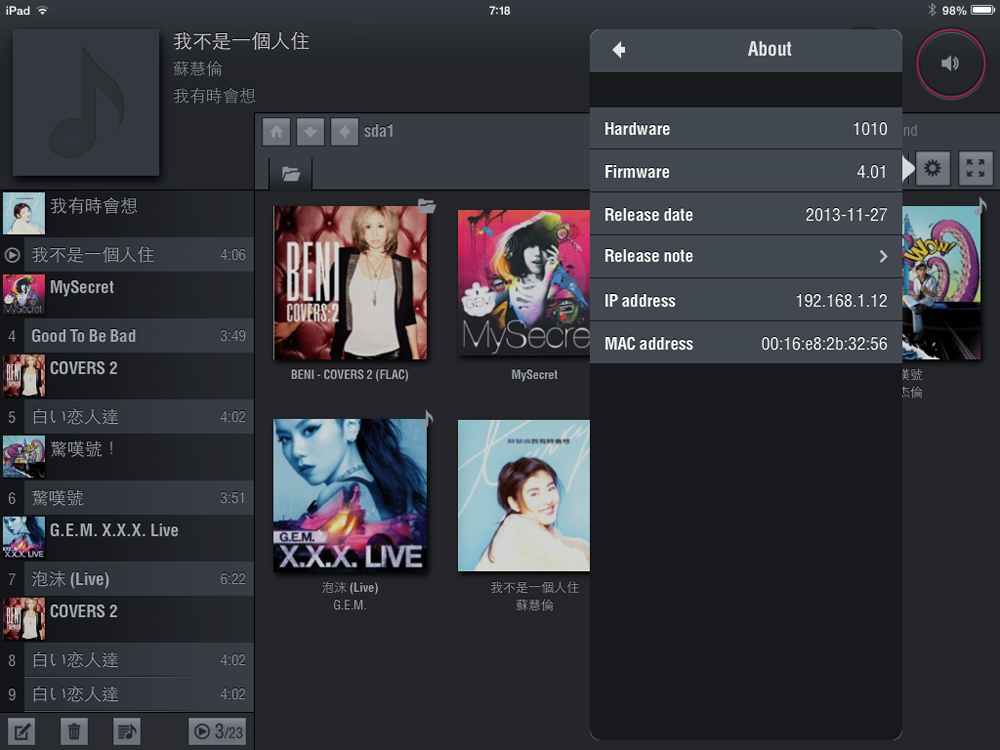The width and height of the screenshot is (1000, 750).
Task: Click the Release date row
Action: pyautogui.click(x=746, y=214)
